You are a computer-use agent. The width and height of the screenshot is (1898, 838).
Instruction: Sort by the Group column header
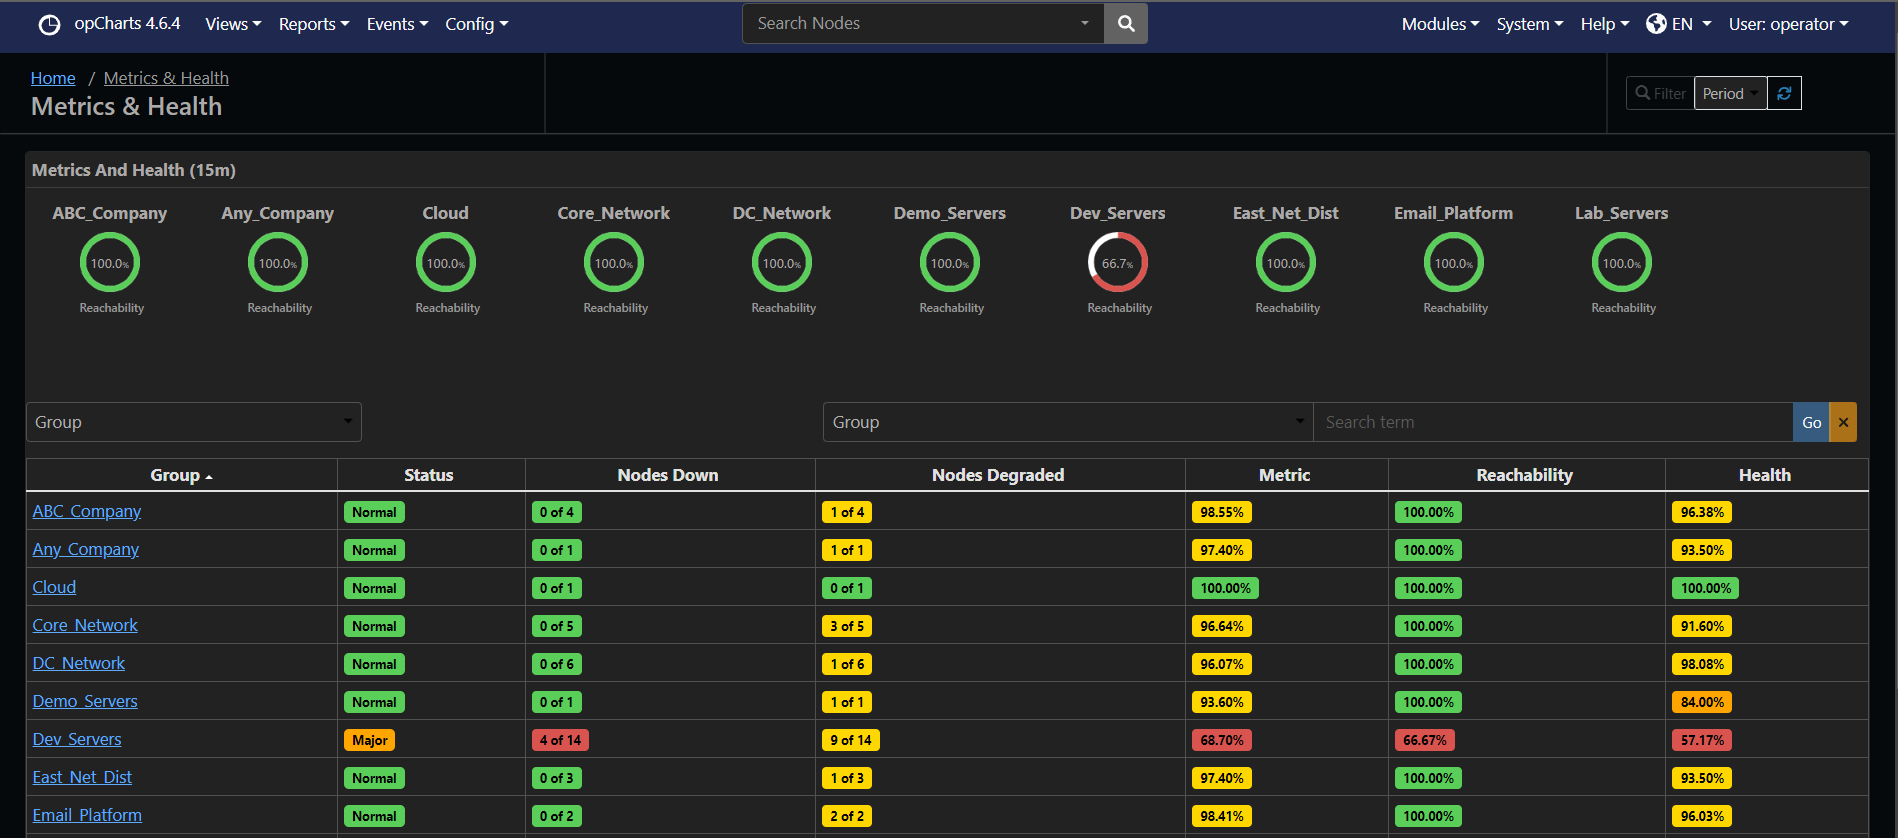181,475
